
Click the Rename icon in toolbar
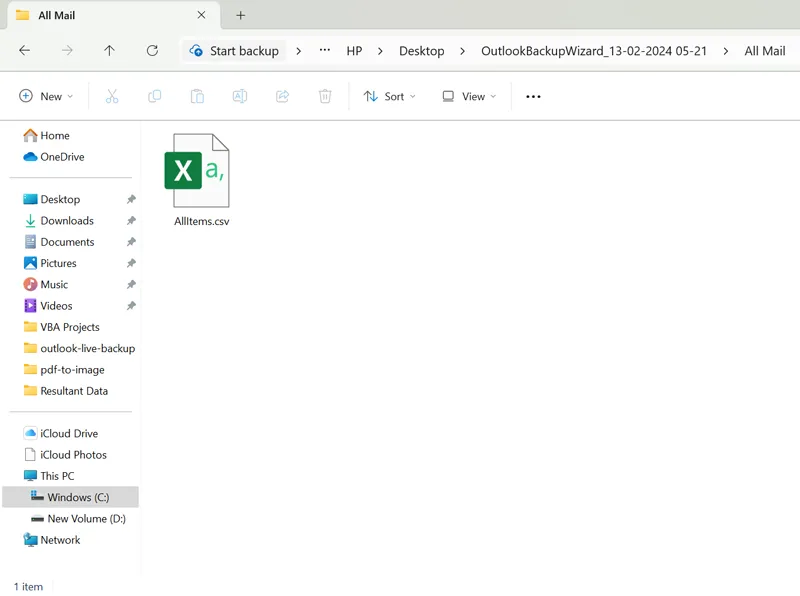point(240,96)
